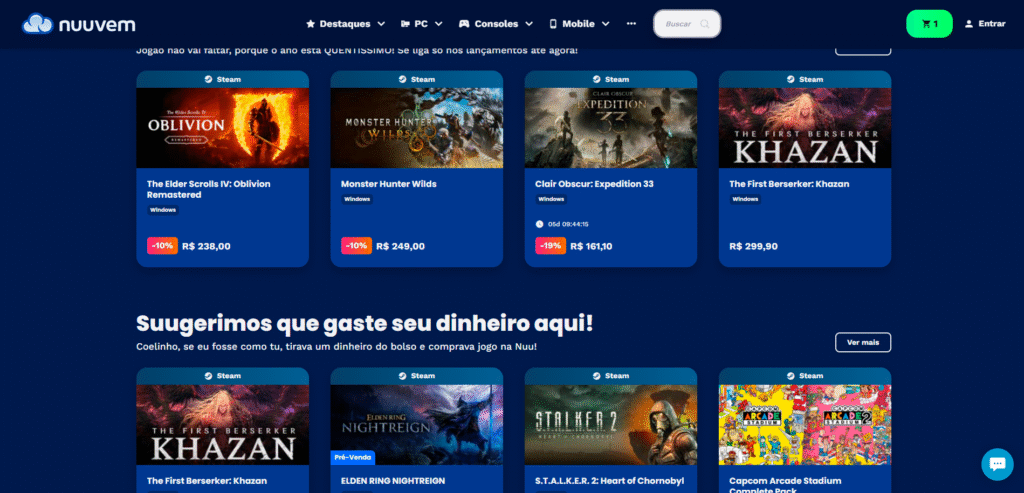Open the live chat bubble icon

pyautogui.click(x=997, y=464)
